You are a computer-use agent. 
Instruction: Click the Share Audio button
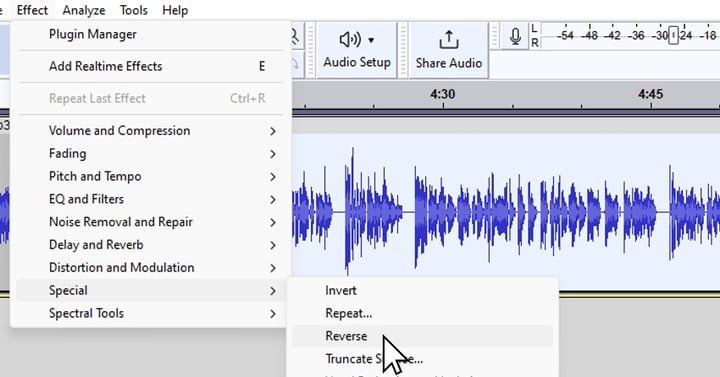pos(449,50)
